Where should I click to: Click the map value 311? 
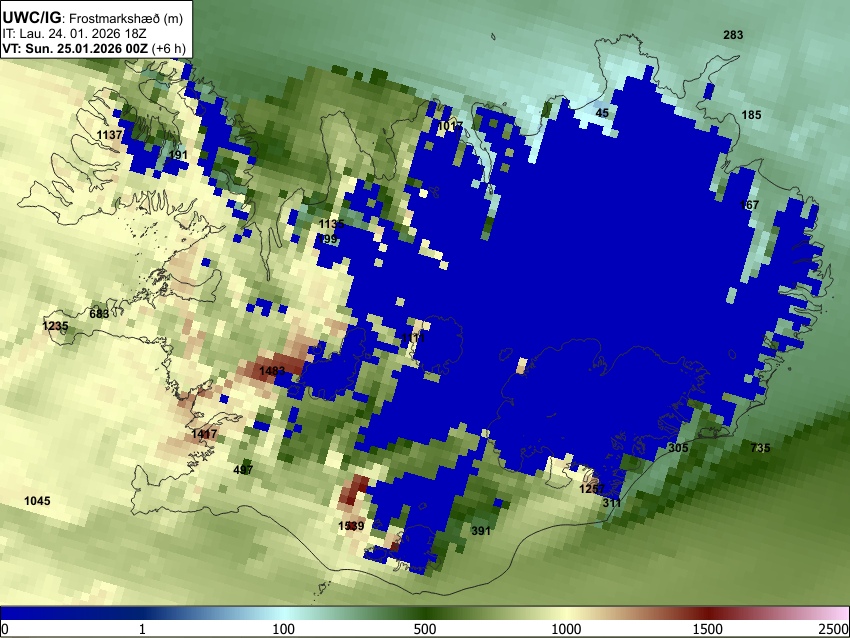point(611,503)
